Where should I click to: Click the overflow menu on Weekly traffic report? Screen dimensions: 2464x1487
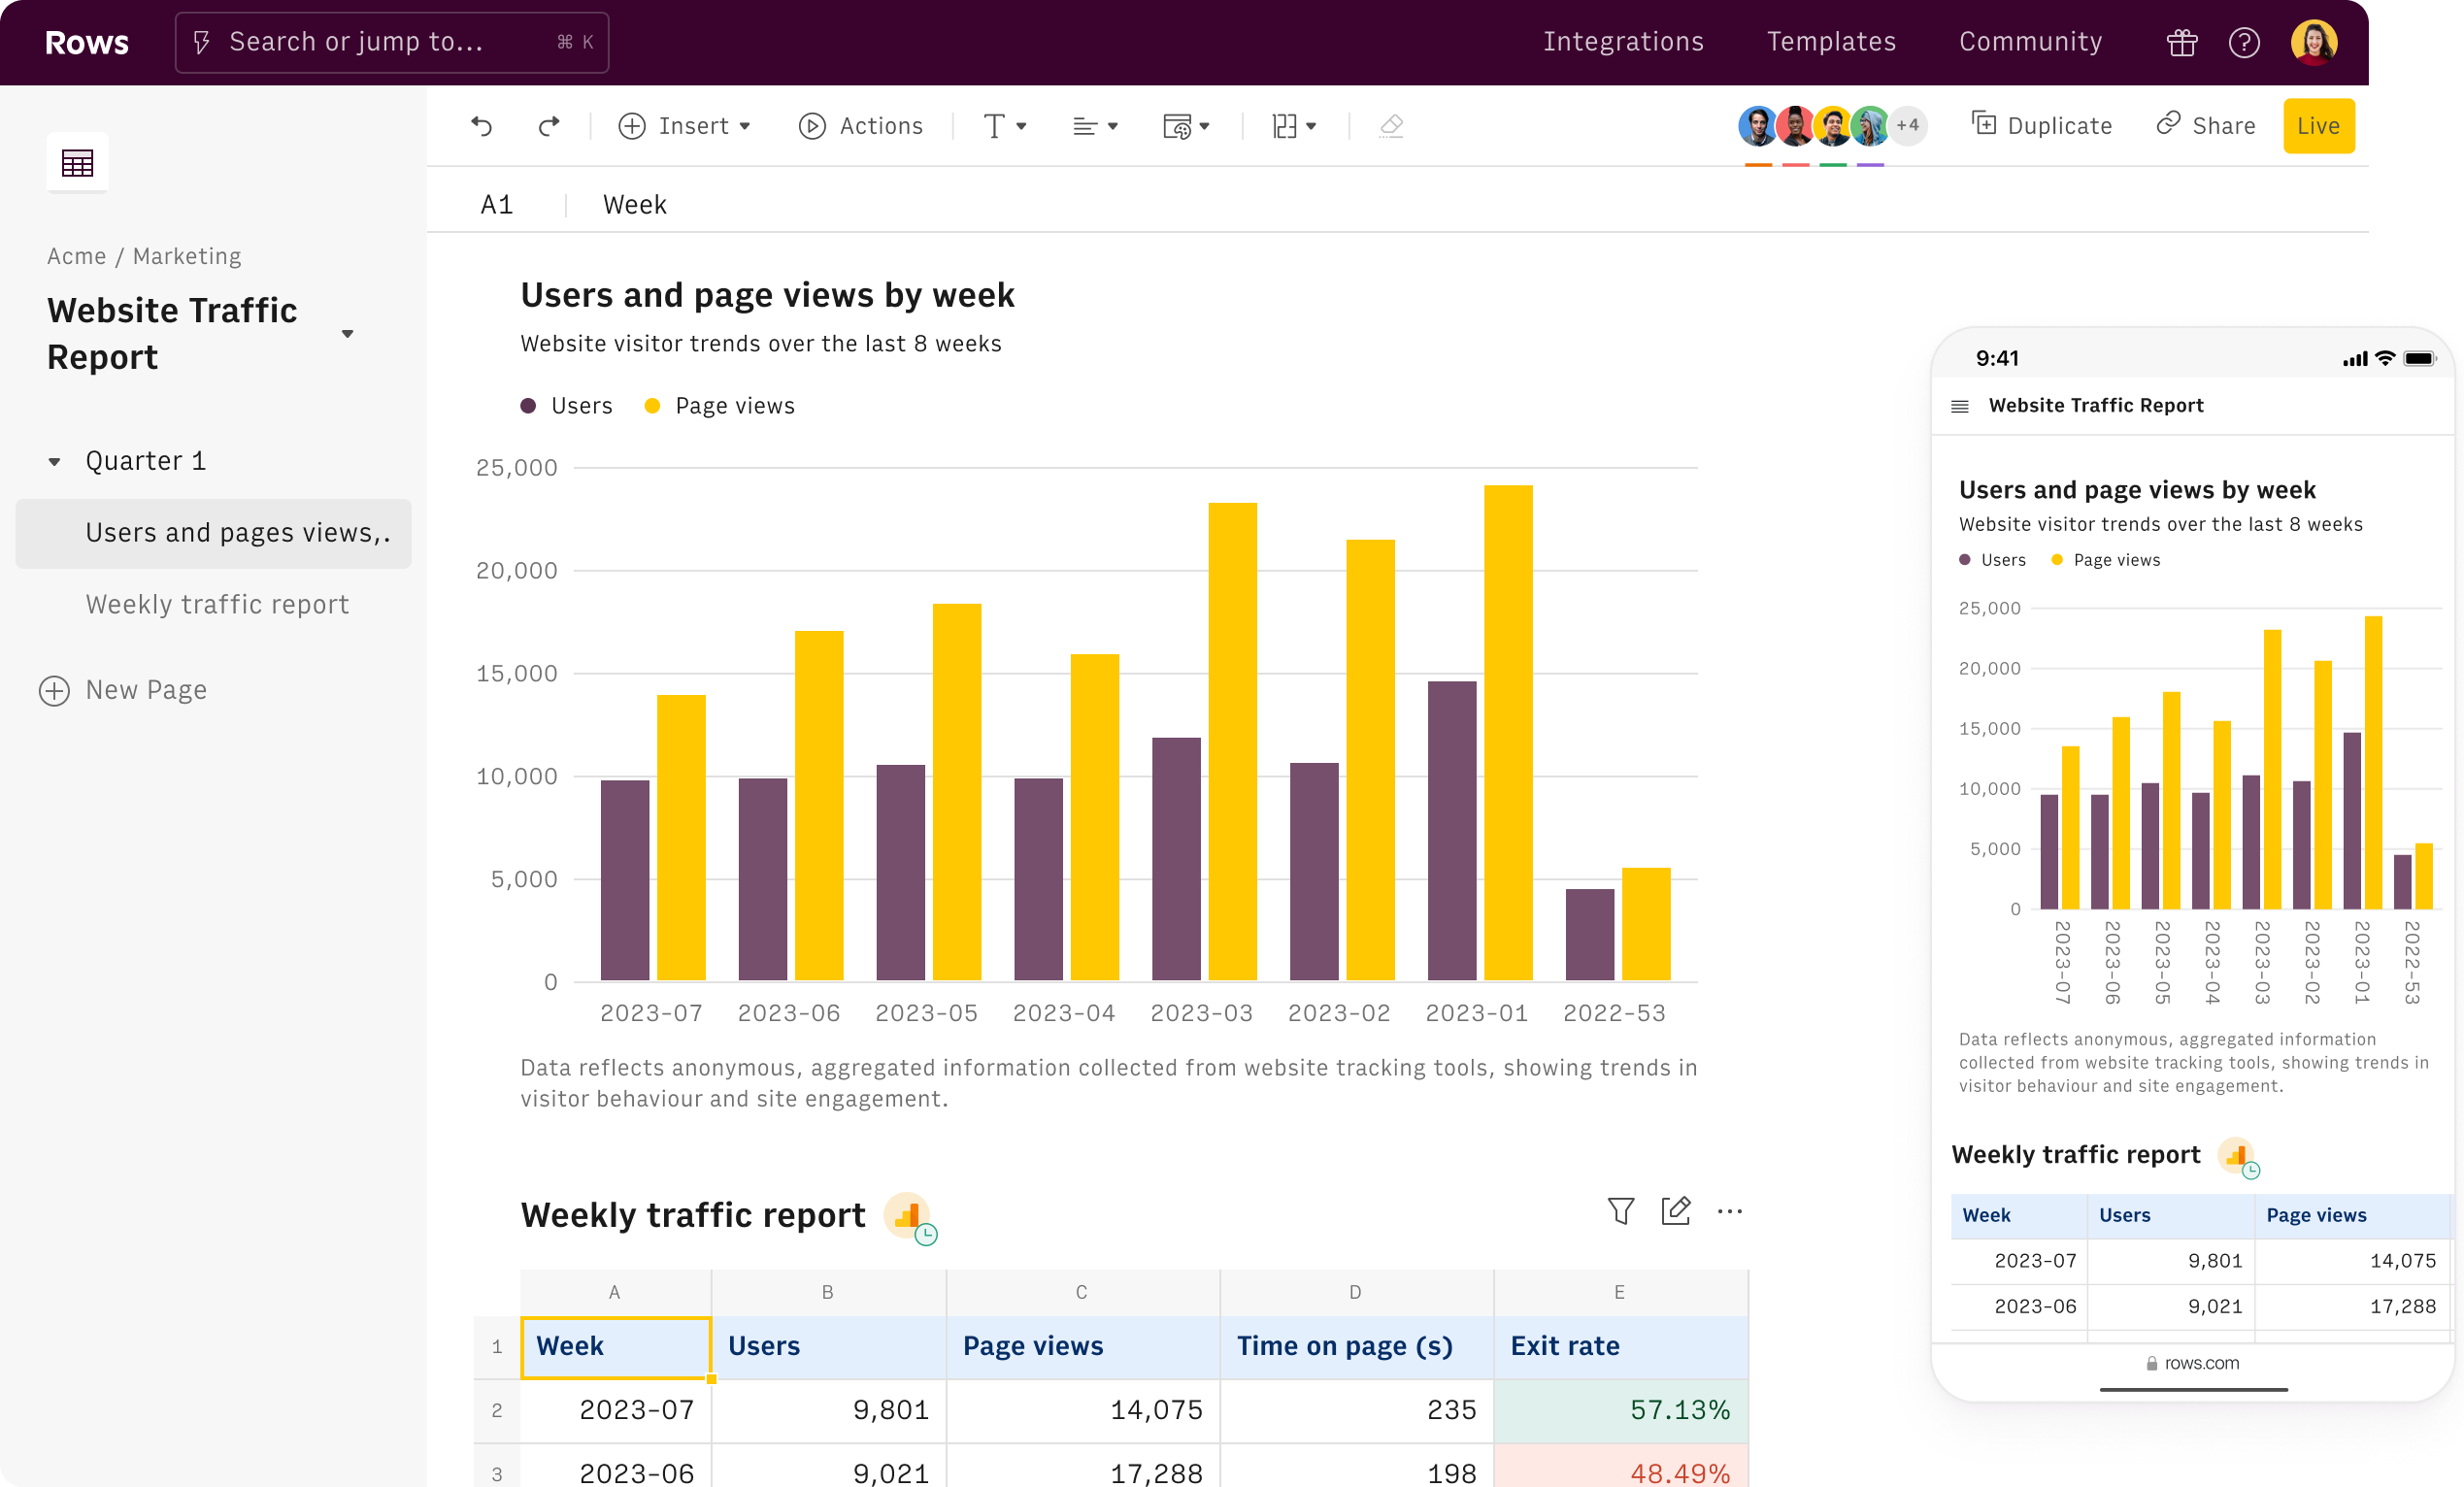1730,1212
